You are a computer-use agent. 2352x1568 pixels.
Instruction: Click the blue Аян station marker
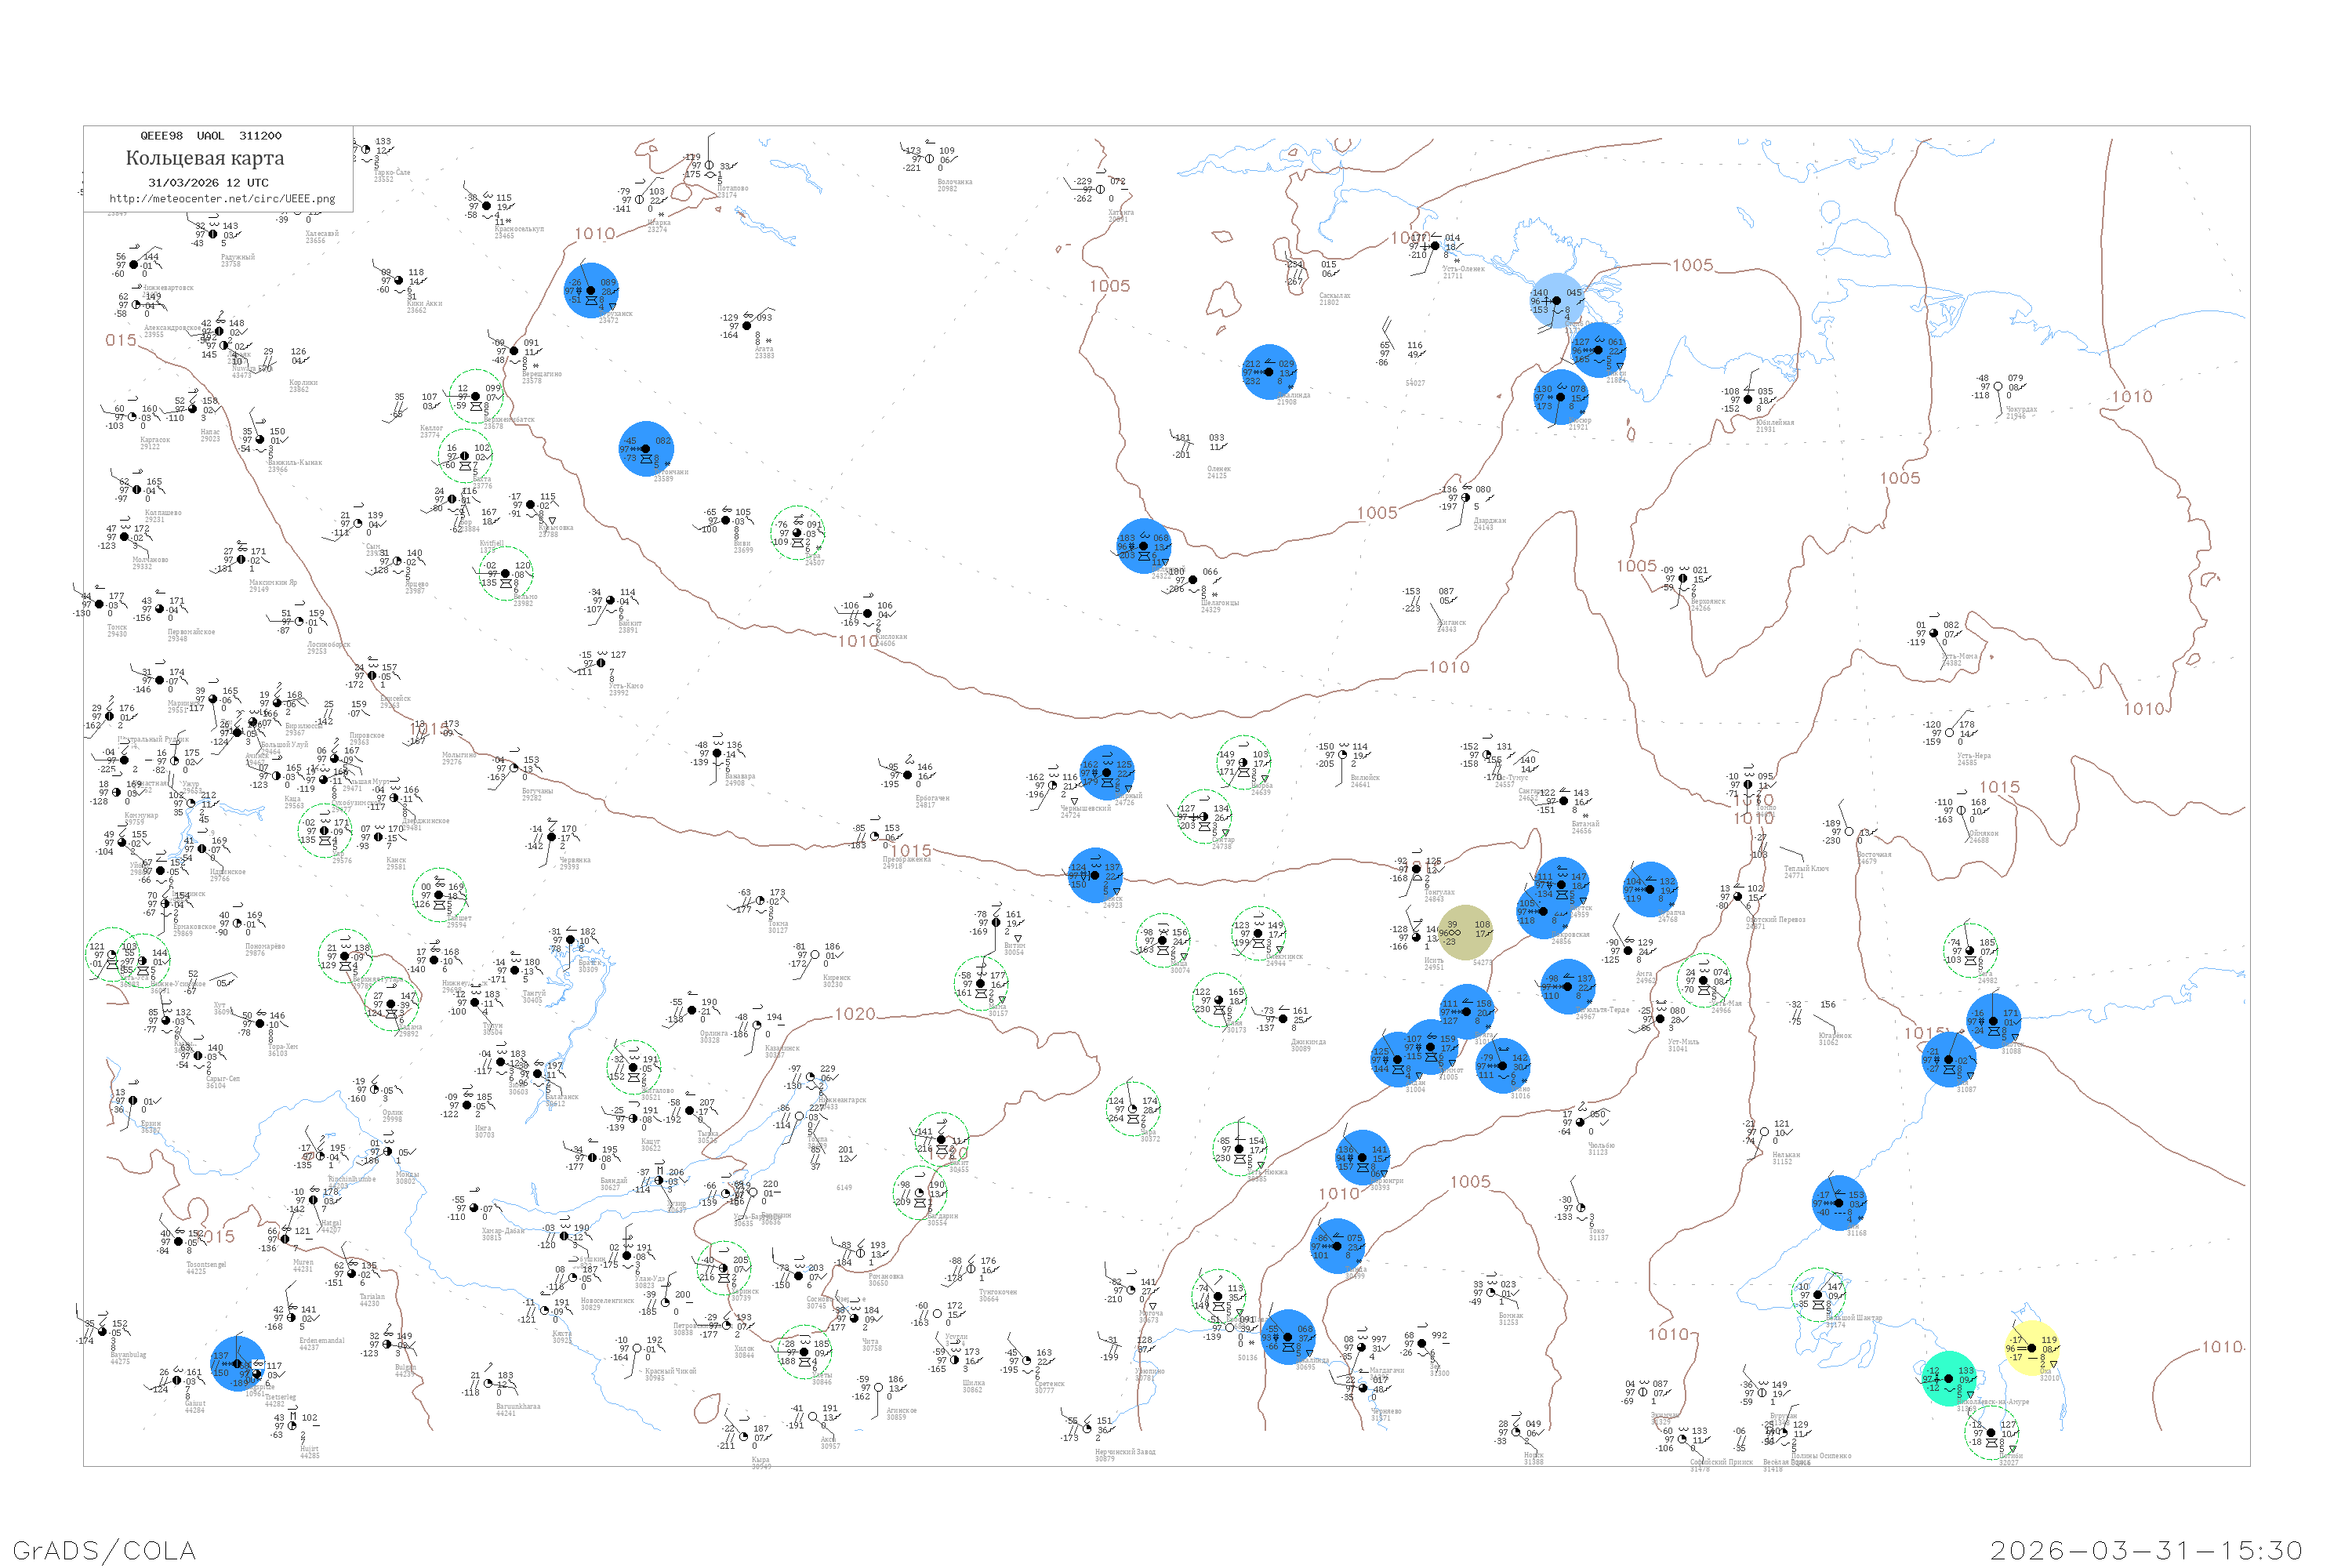1839,1203
